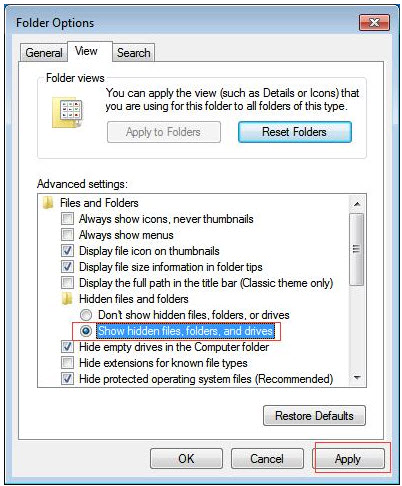
Task: Click the Files and Folders folder icon
Action: 48,203
